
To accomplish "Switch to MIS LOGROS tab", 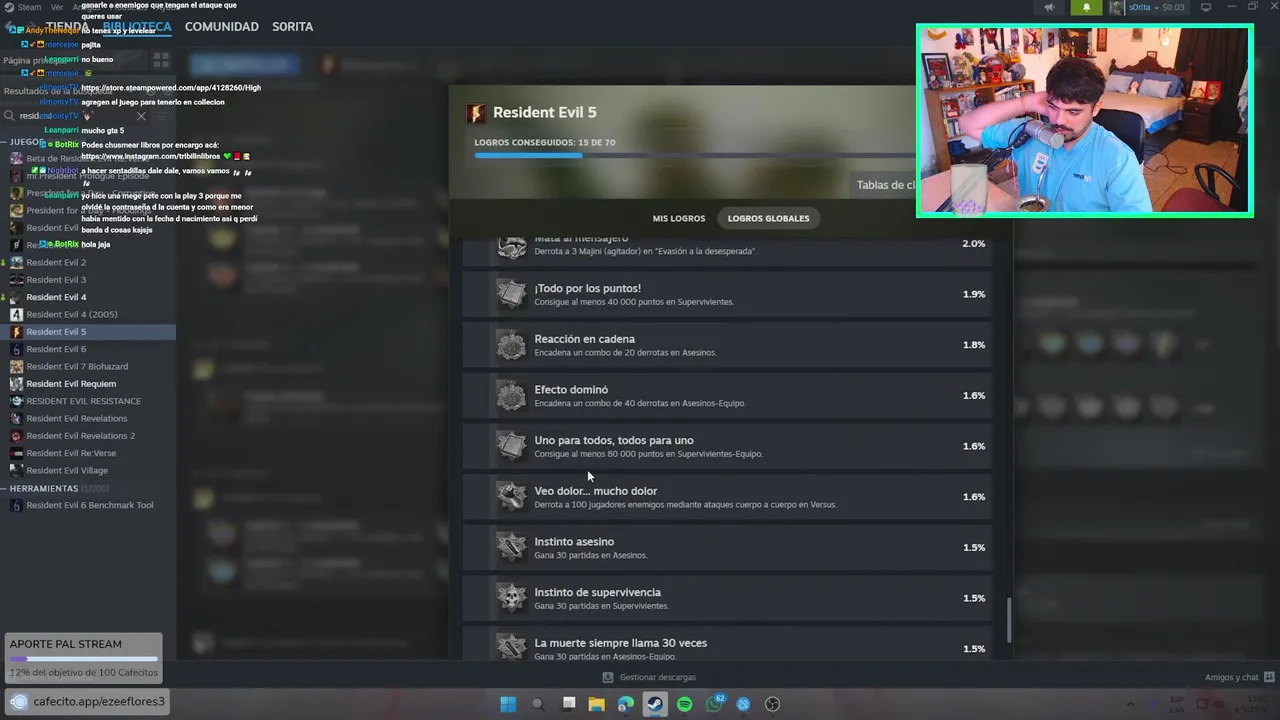I will [x=679, y=218].
